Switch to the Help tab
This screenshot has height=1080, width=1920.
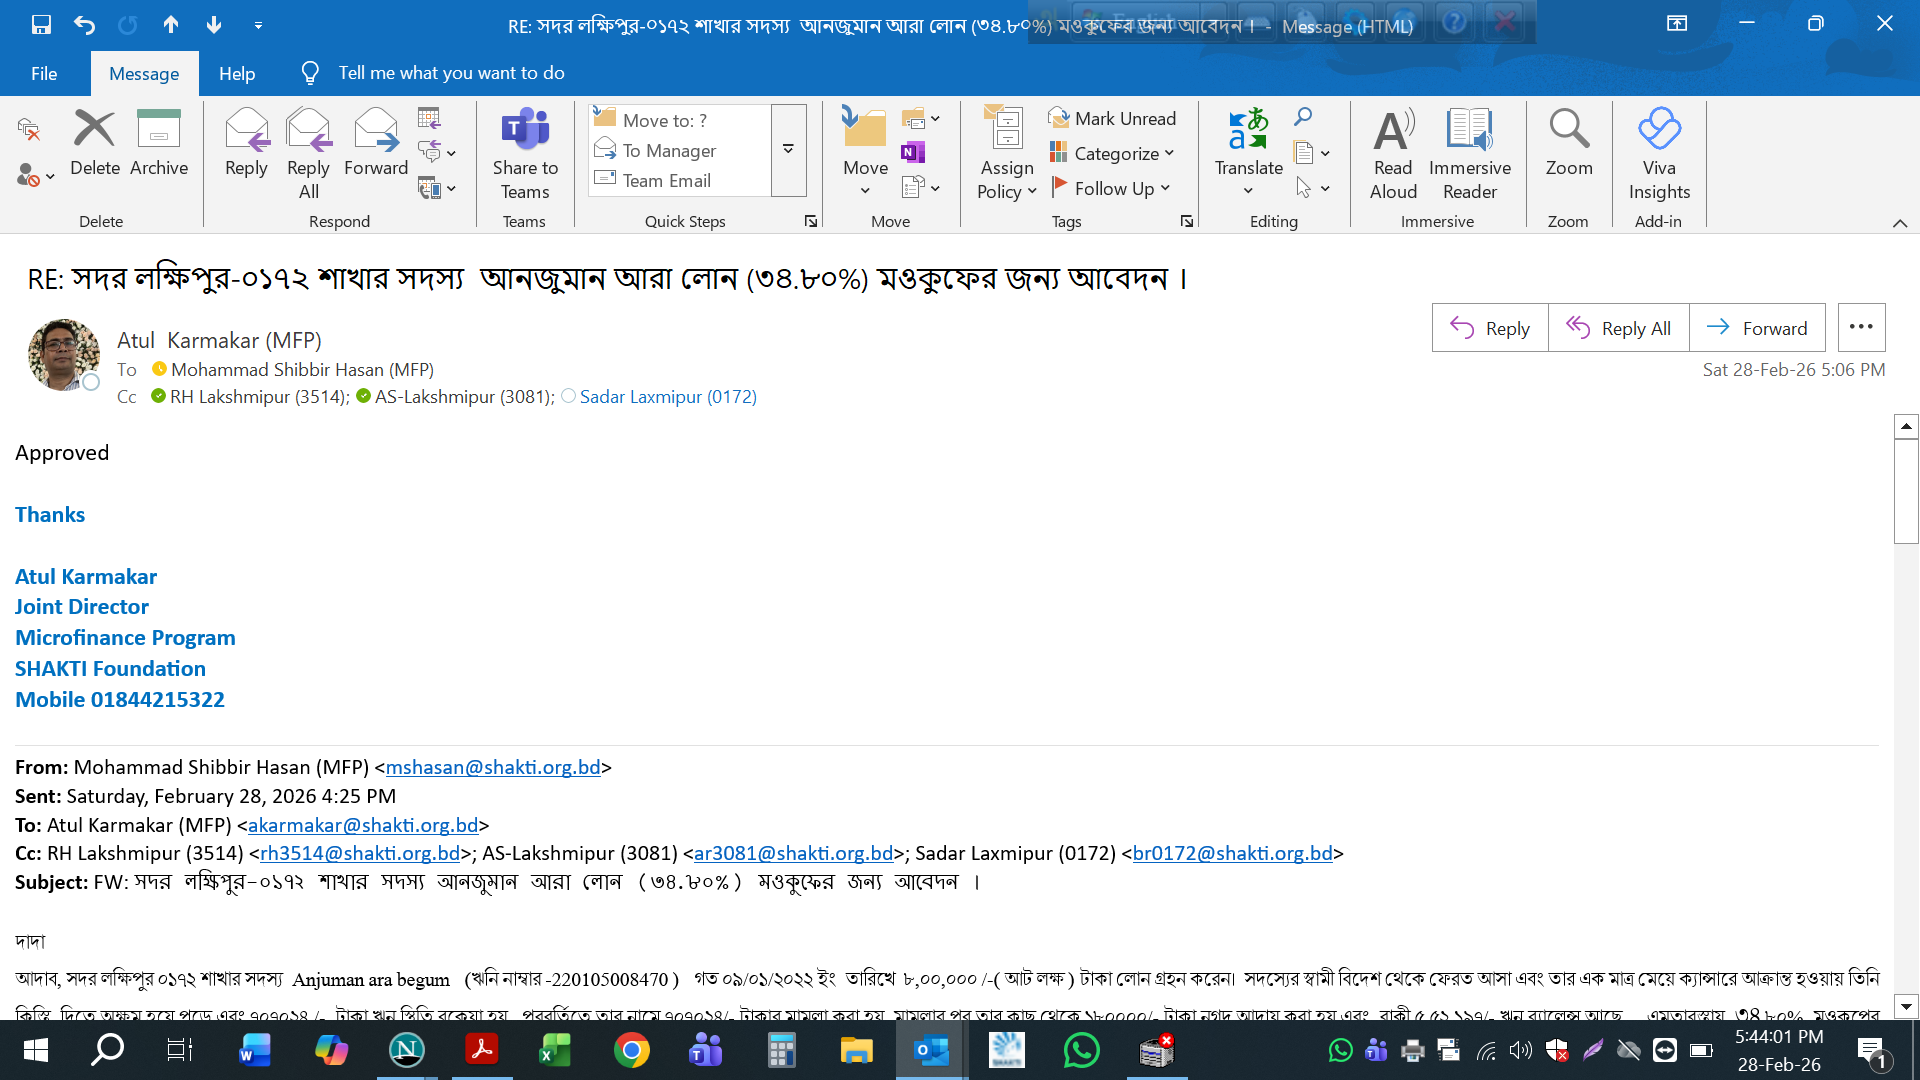pyautogui.click(x=237, y=73)
